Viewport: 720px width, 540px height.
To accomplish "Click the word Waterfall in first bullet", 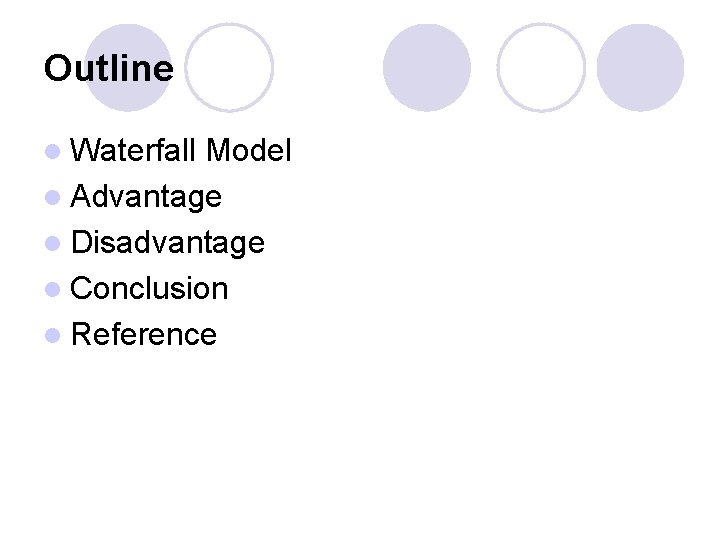I will coord(135,151).
